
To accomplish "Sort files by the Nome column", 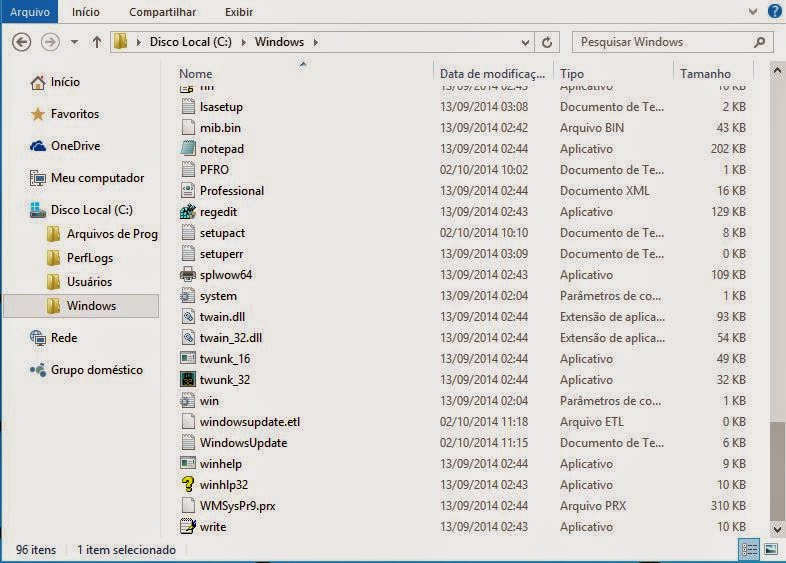I will click(195, 74).
